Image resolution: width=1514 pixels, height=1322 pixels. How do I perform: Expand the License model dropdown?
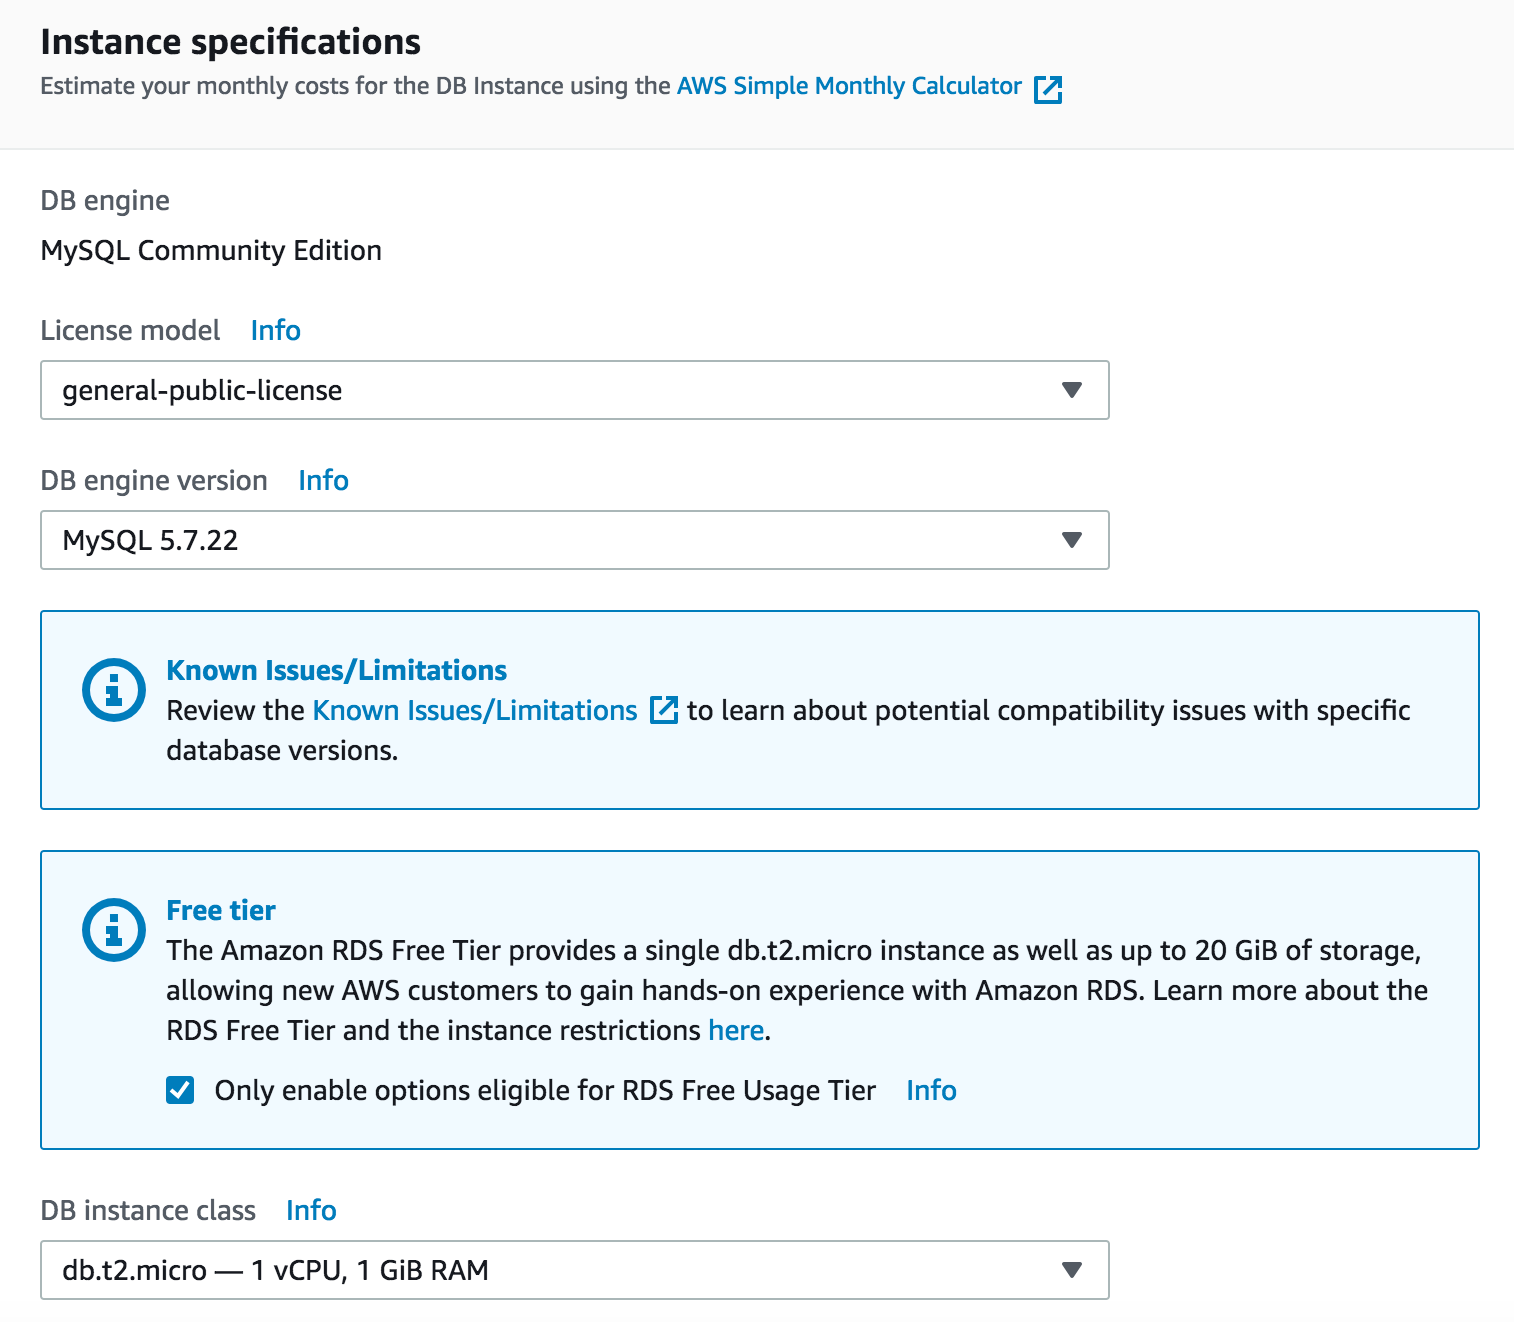575,390
